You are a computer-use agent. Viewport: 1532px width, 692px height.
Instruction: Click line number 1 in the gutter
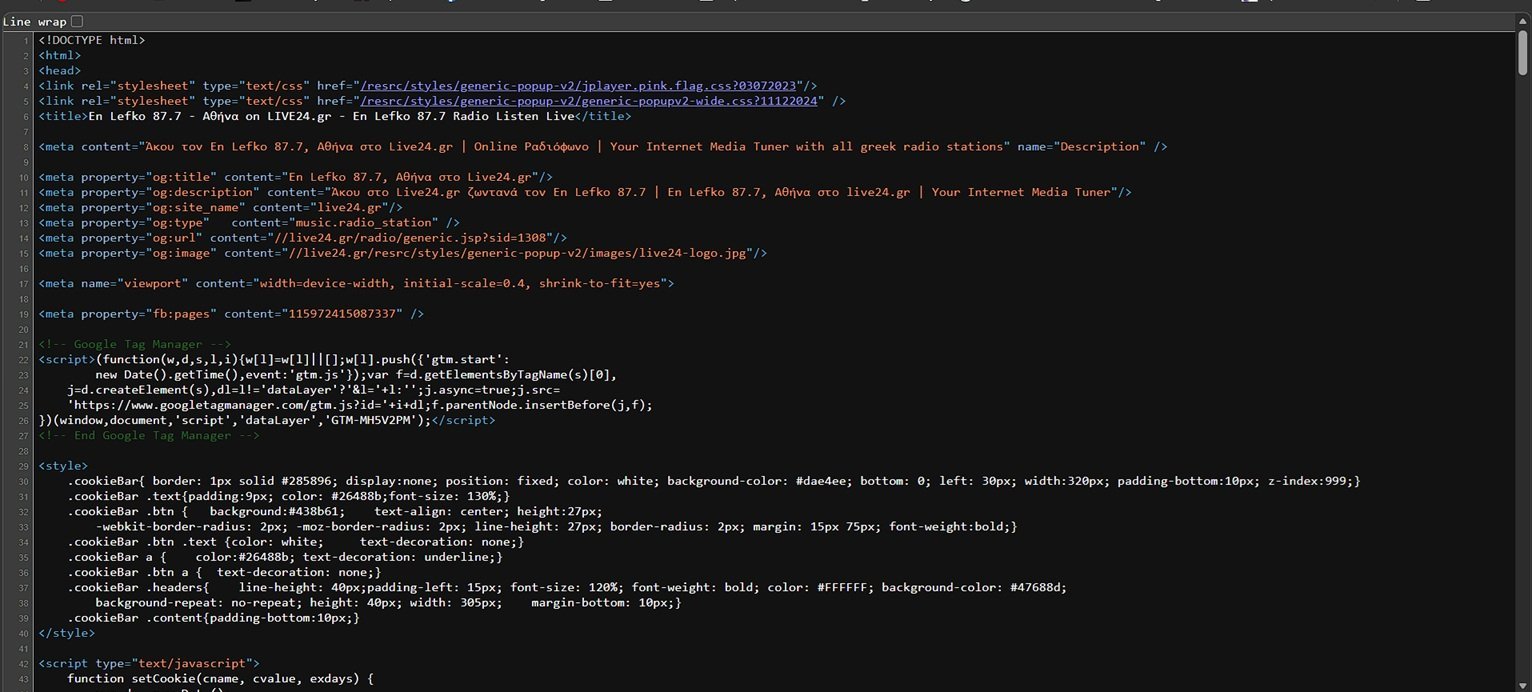[24, 41]
